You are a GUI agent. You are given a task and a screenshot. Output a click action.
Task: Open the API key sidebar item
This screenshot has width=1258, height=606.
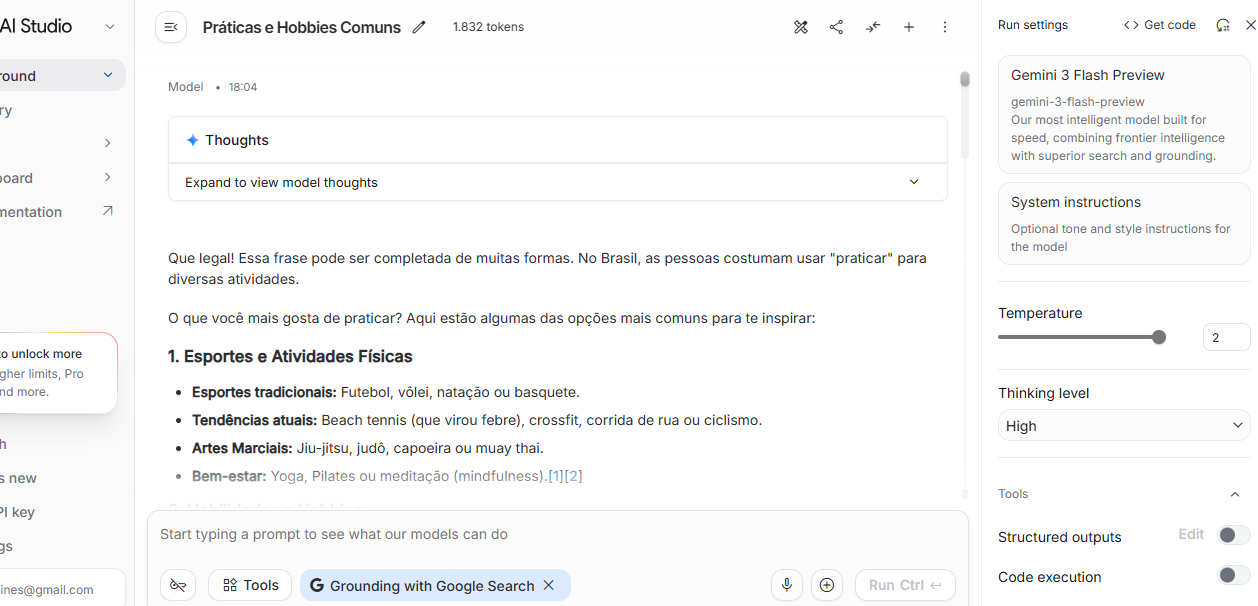point(17,512)
